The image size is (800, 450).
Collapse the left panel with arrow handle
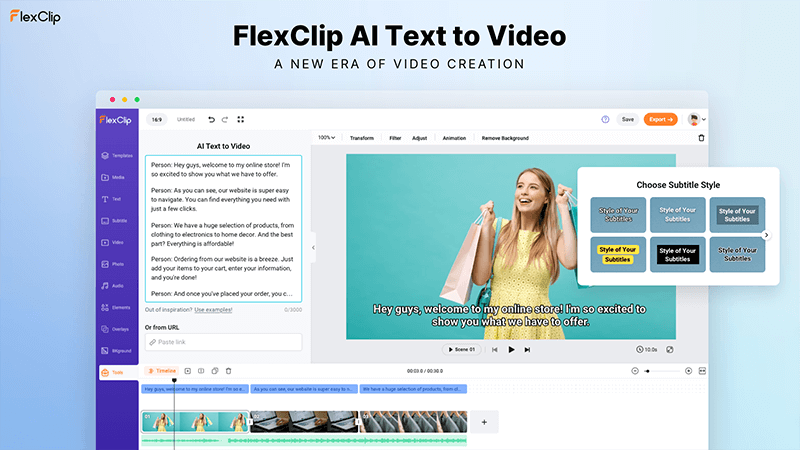313,247
